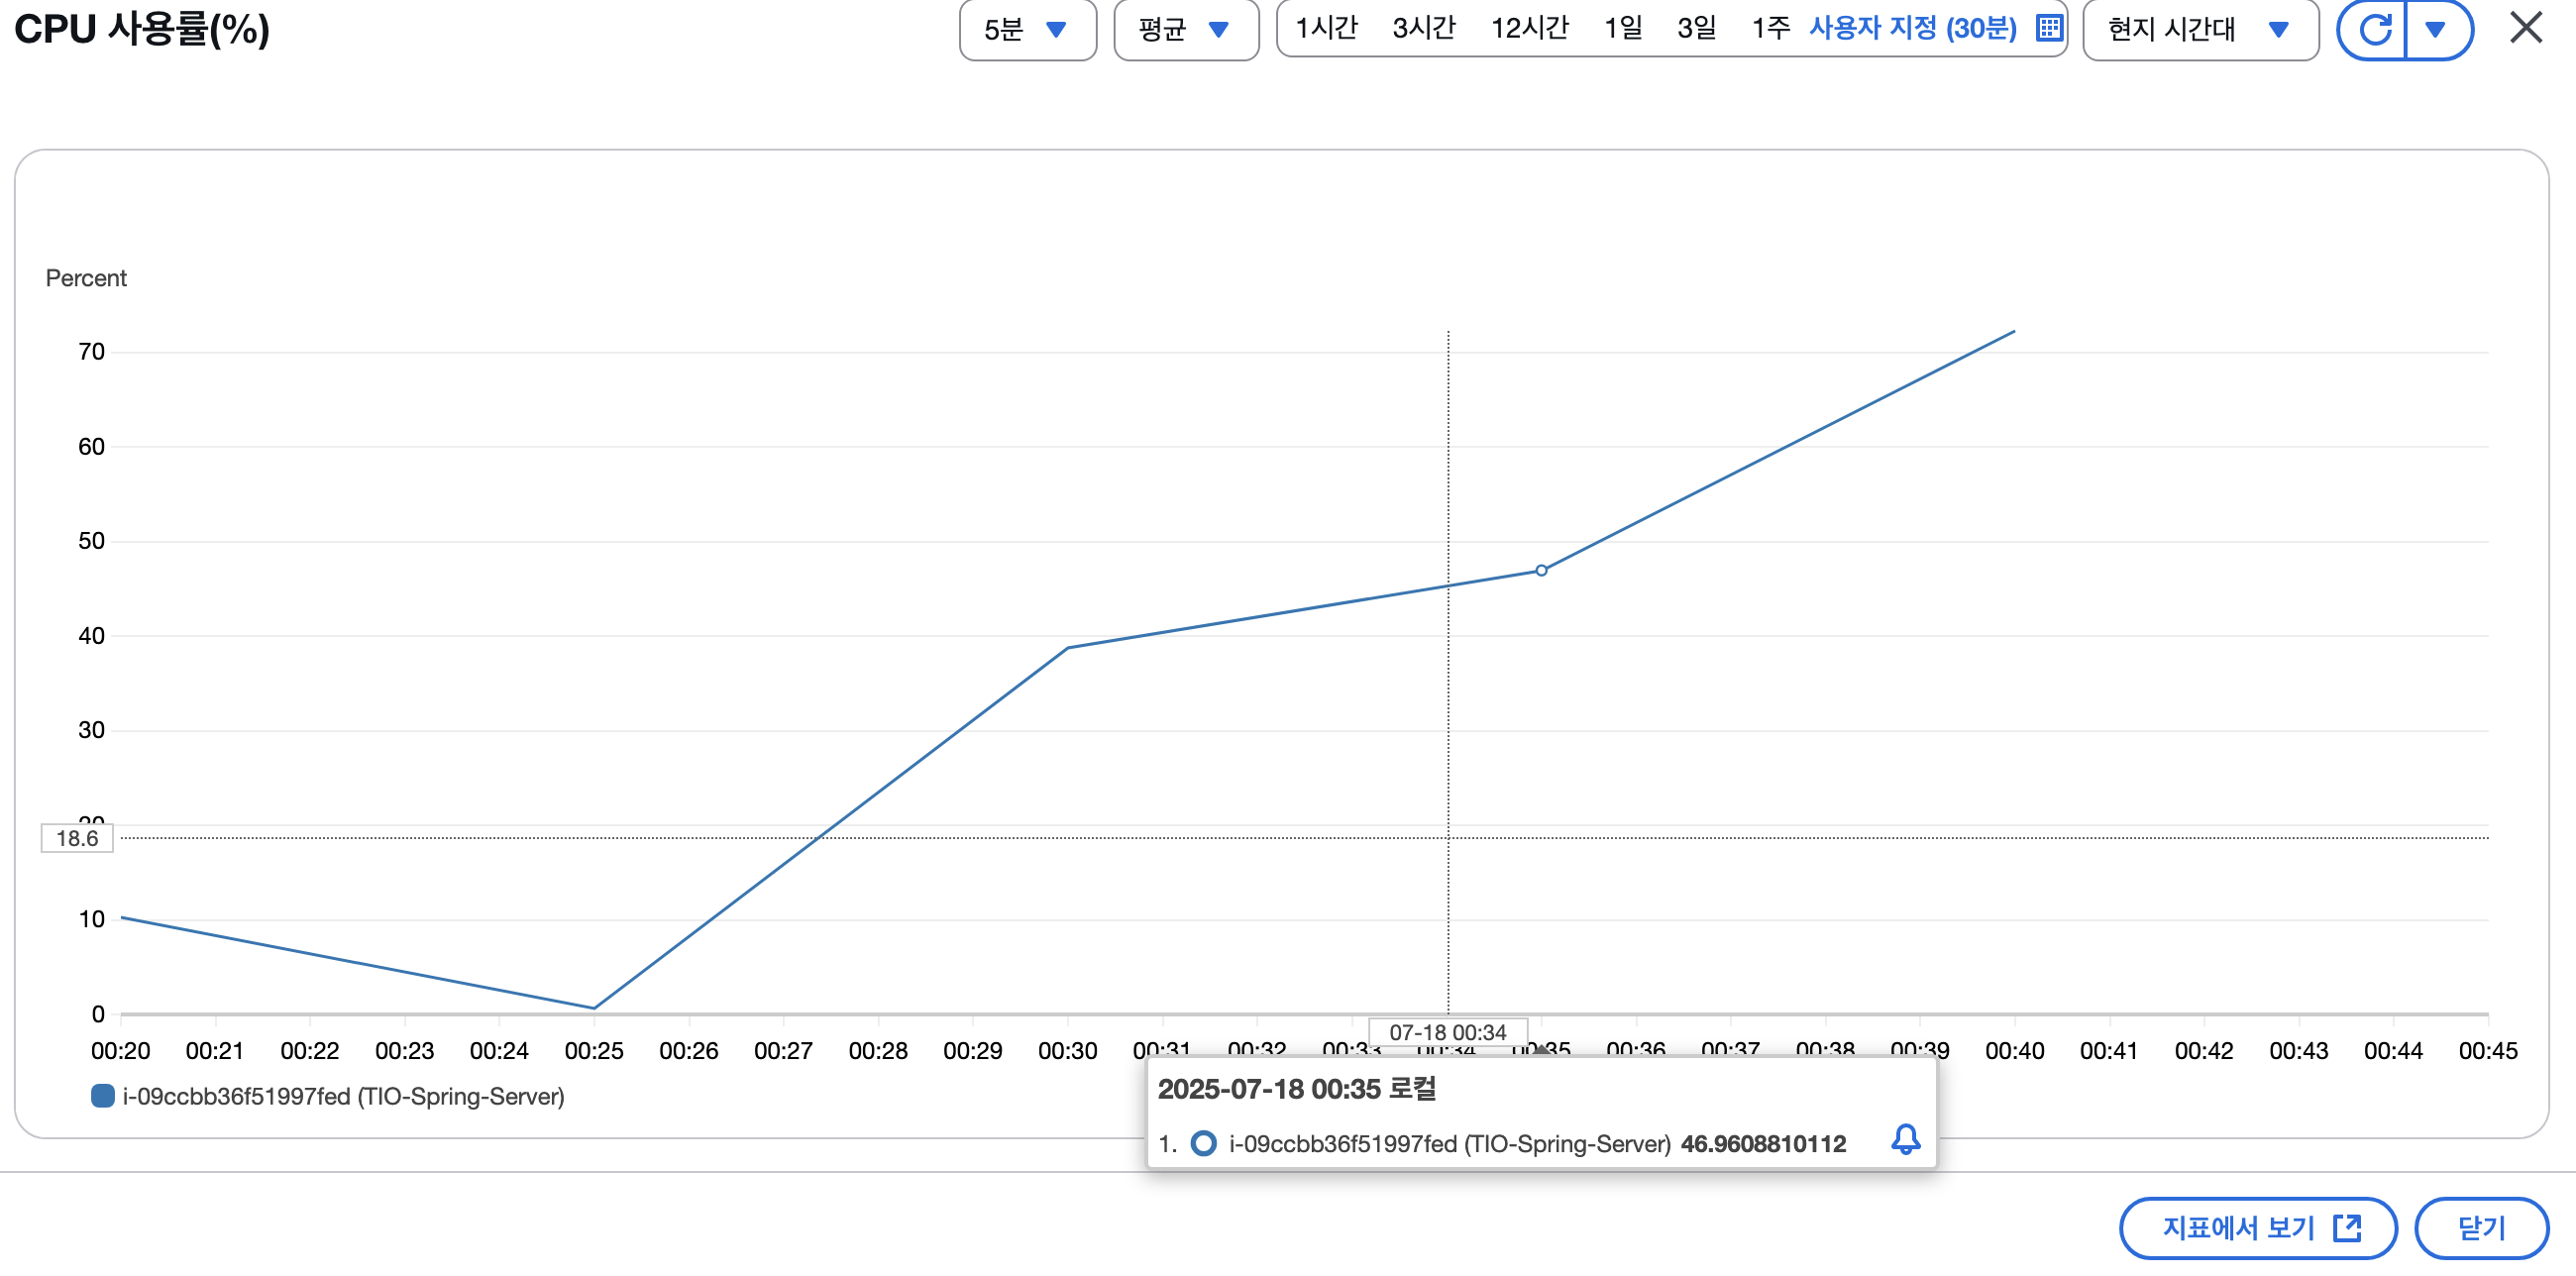Open the 5분 period dropdown

tap(1027, 29)
